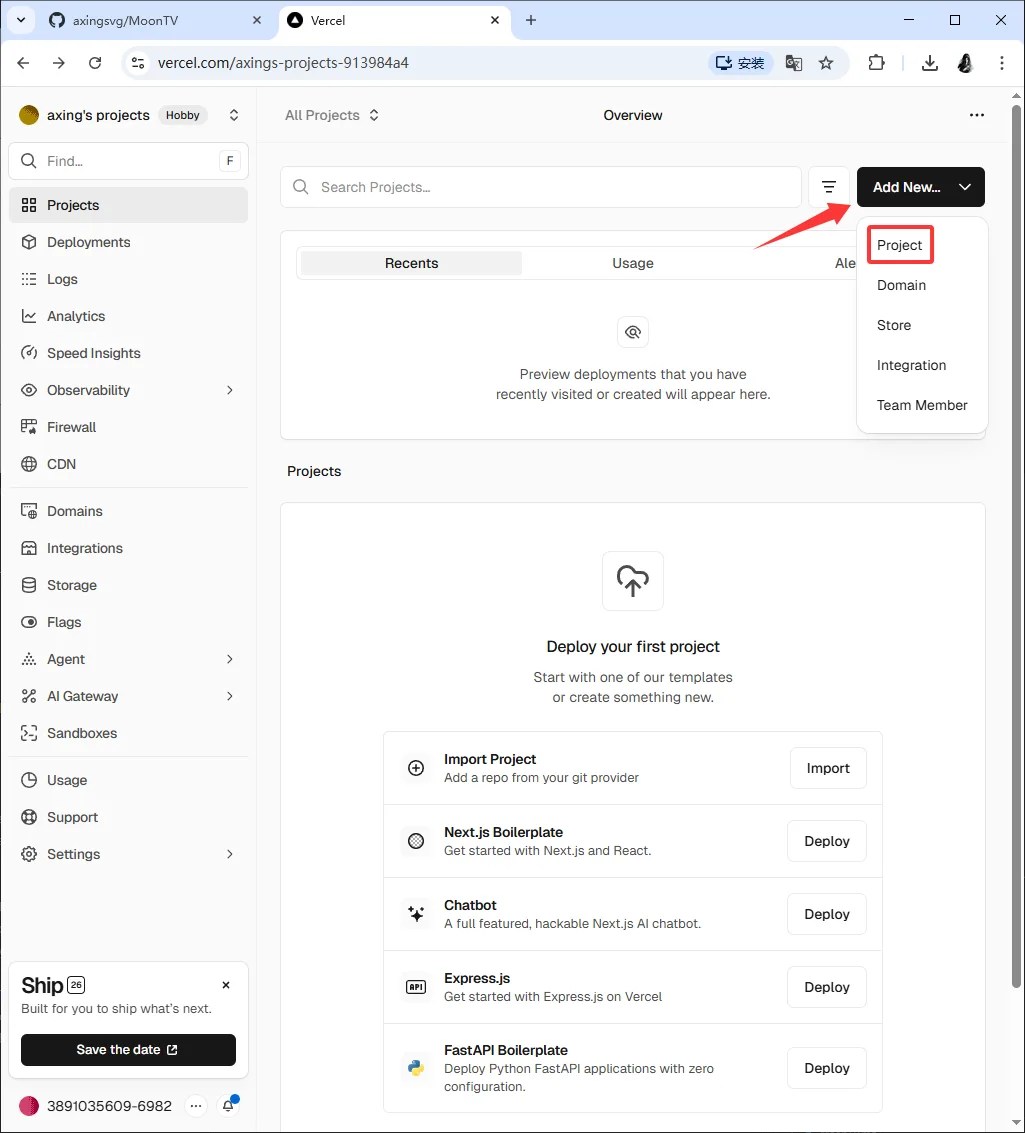1025x1133 pixels.
Task: Open the overview three-dot menu
Action: (977, 115)
